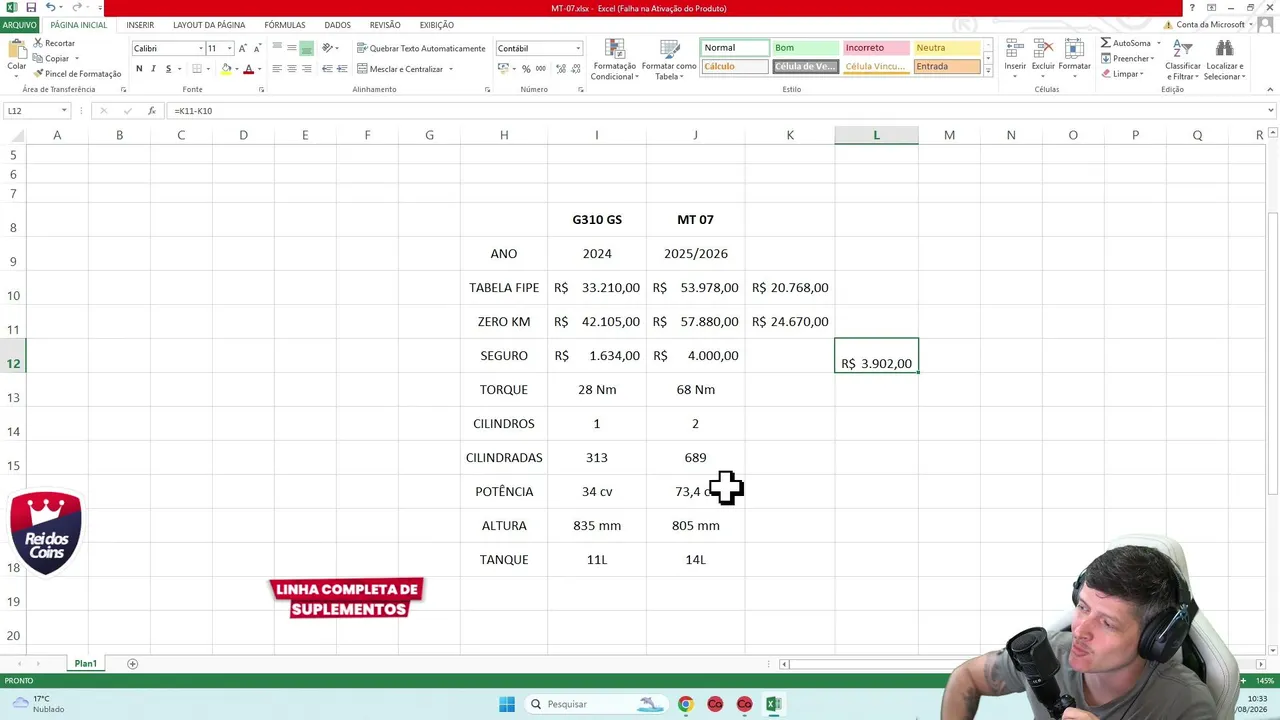1280x720 pixels.
Task: Copy selection with Copiar
Action: (51, 58)
